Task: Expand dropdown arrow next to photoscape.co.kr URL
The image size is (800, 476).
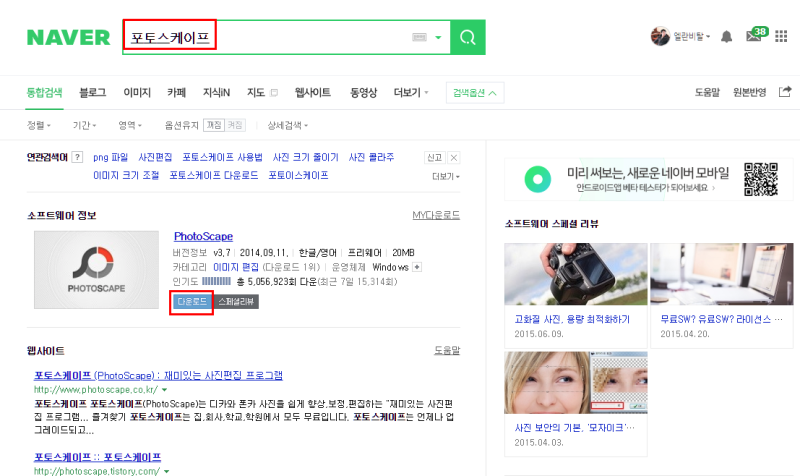Action: (x=164, y=390)
